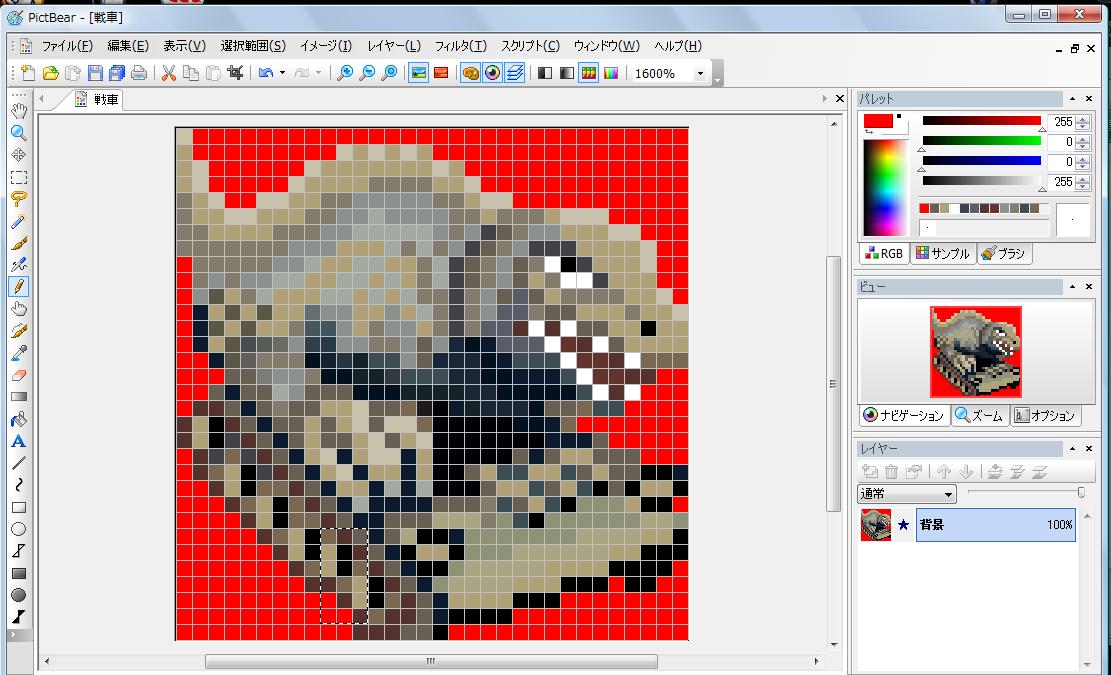This screenshot has width=1111, height=675.
Task: Select the outlined Rectangle shape tool
Action: [x=19, y=507]
